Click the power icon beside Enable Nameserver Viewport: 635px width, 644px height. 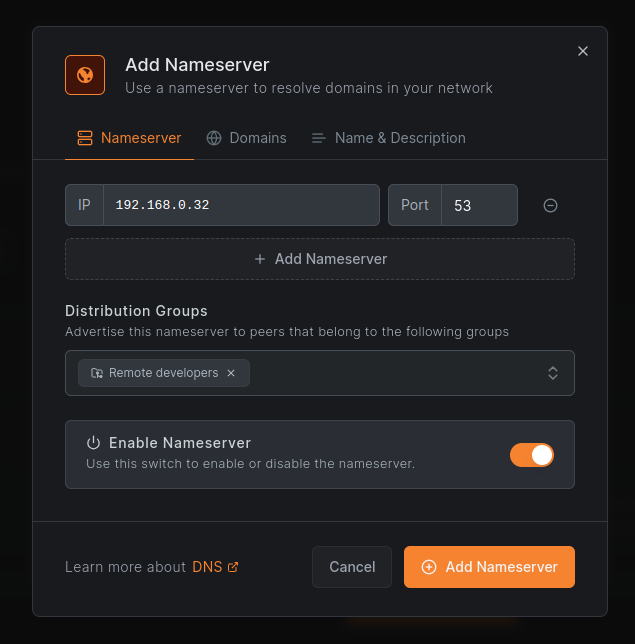click(93, 443)
